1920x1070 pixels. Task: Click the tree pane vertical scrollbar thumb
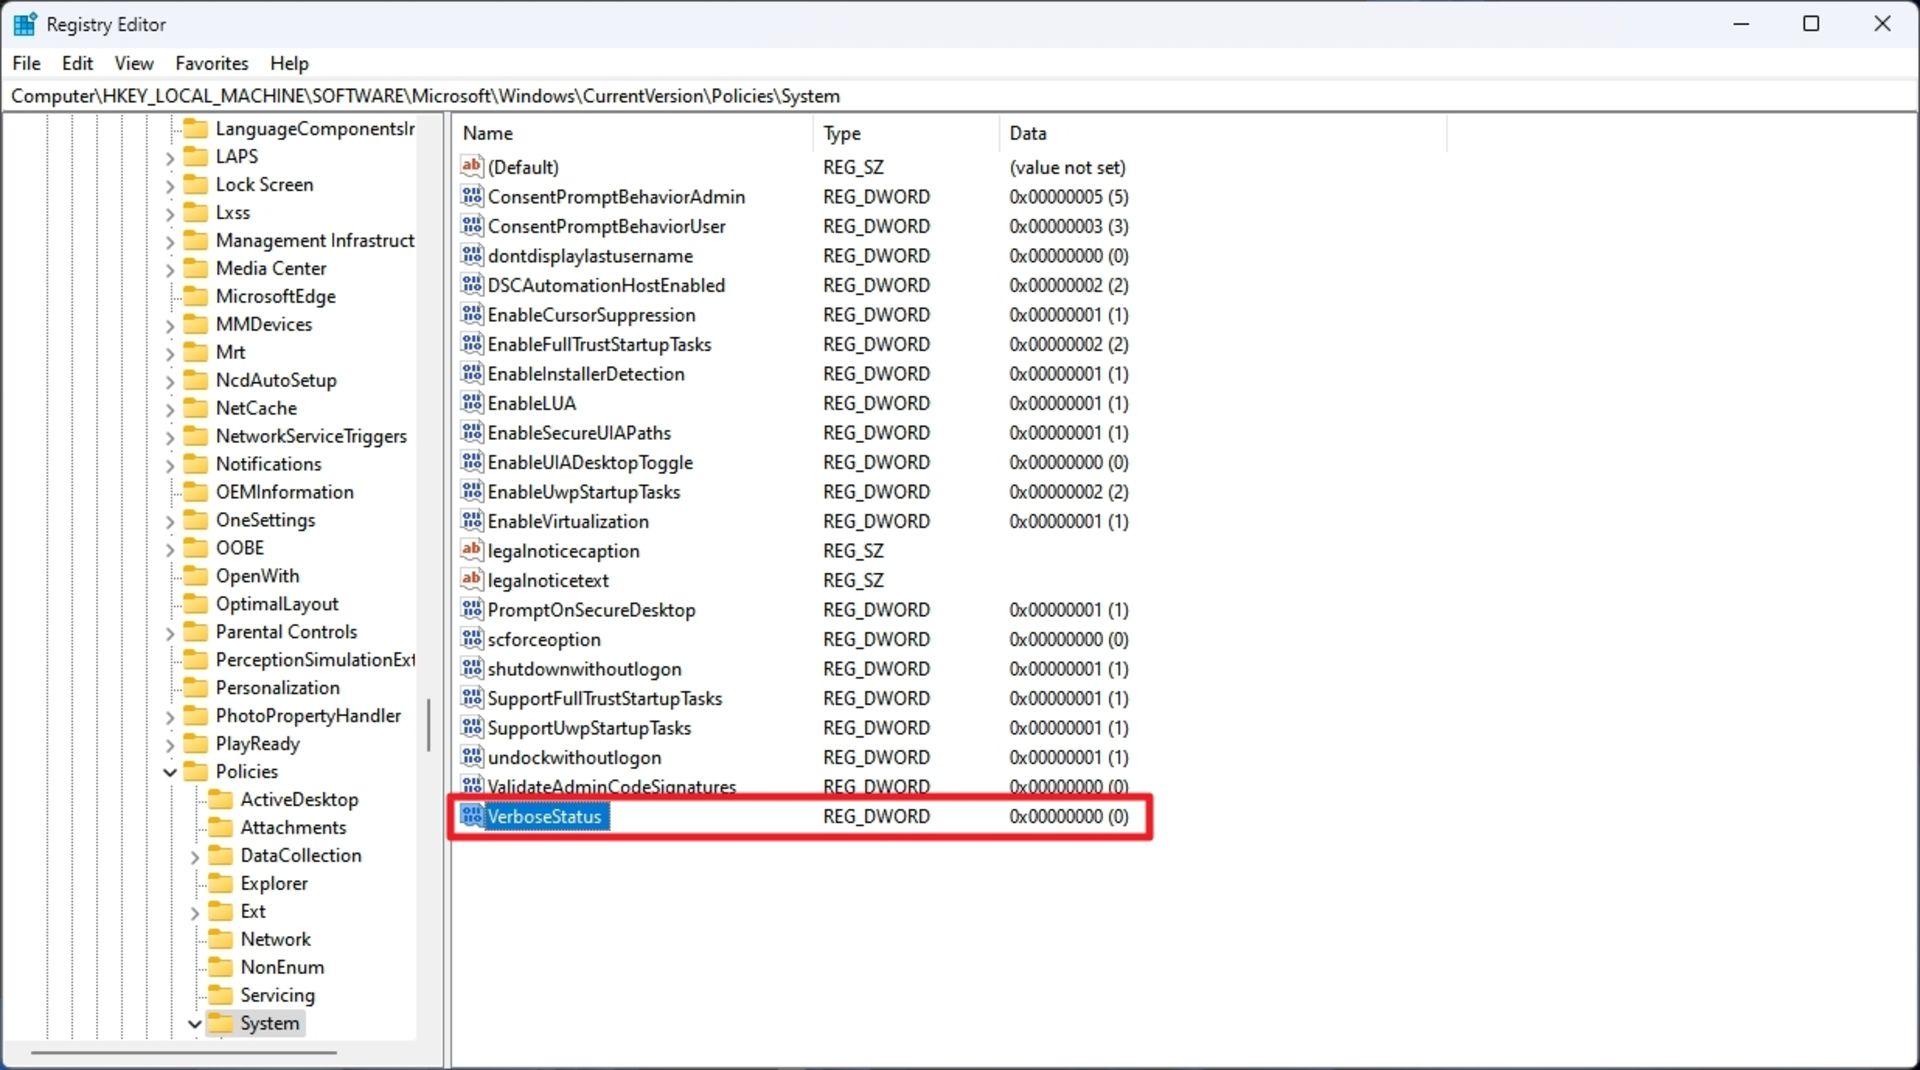pyautogui.click(x=429, y=724)
